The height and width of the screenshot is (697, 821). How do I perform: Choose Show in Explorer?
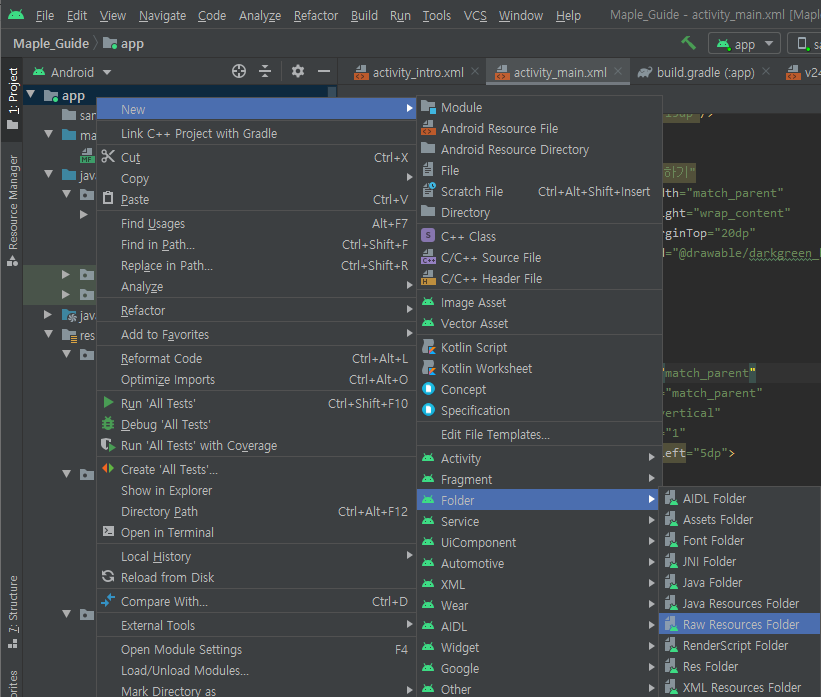[x=256, y=491]
